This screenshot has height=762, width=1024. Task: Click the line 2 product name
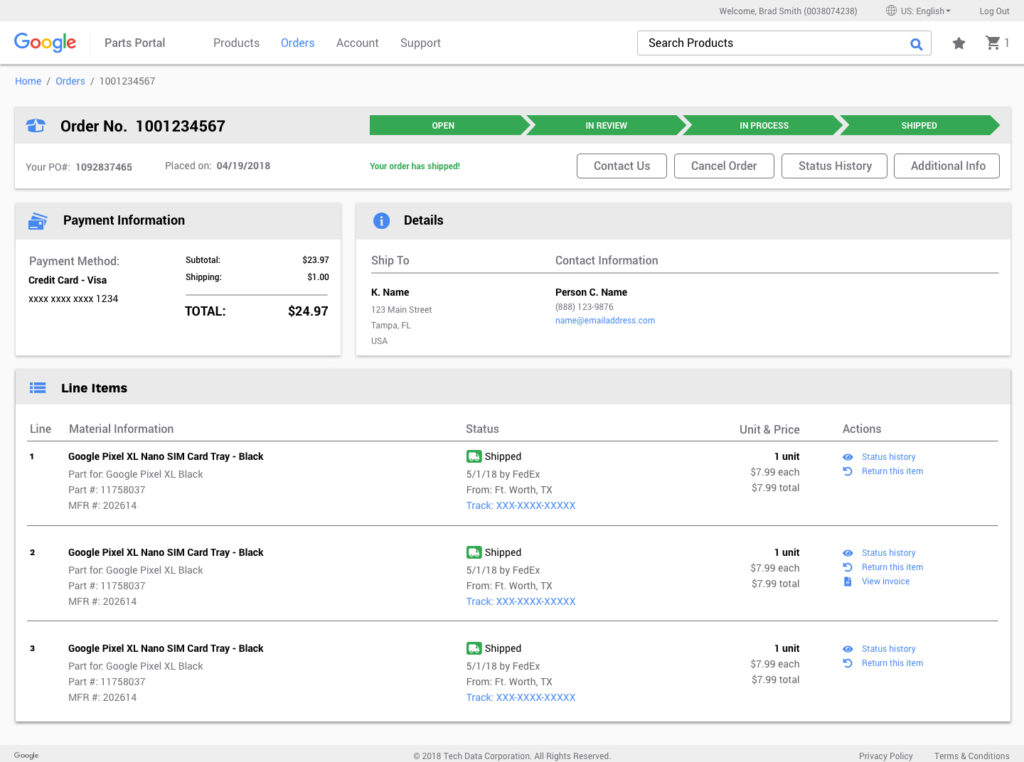[166, 552]
